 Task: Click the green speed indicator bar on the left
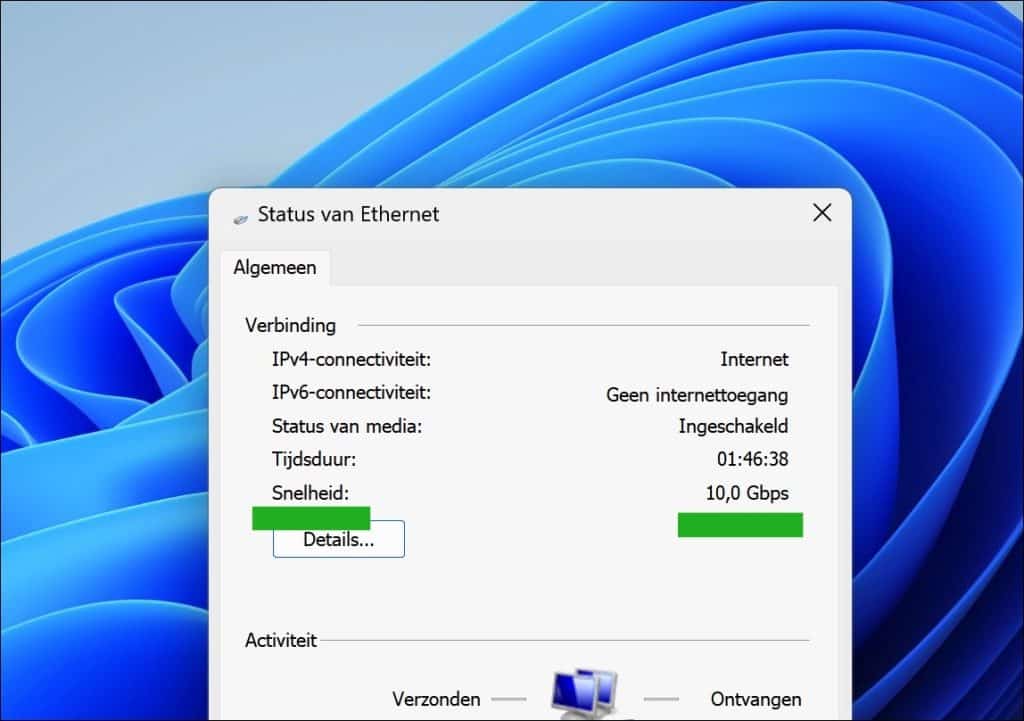click(311, 518)
